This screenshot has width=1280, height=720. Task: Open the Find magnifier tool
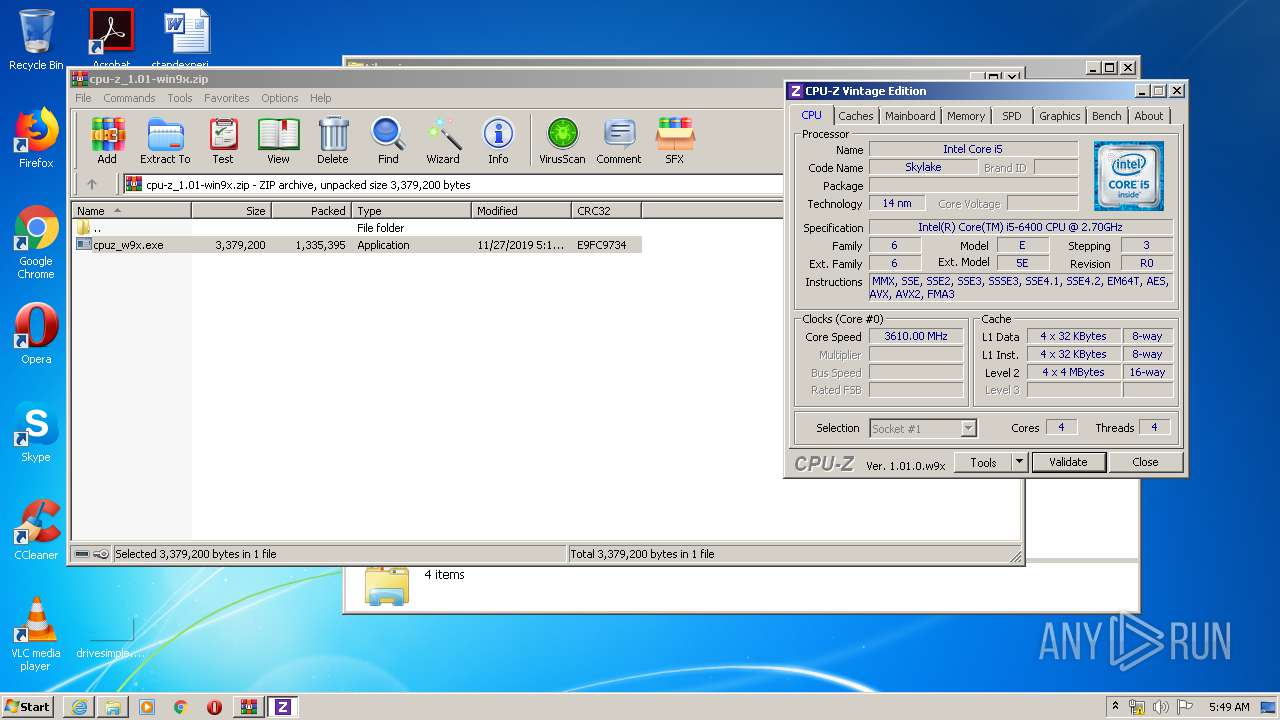click(x=388, y=140)
